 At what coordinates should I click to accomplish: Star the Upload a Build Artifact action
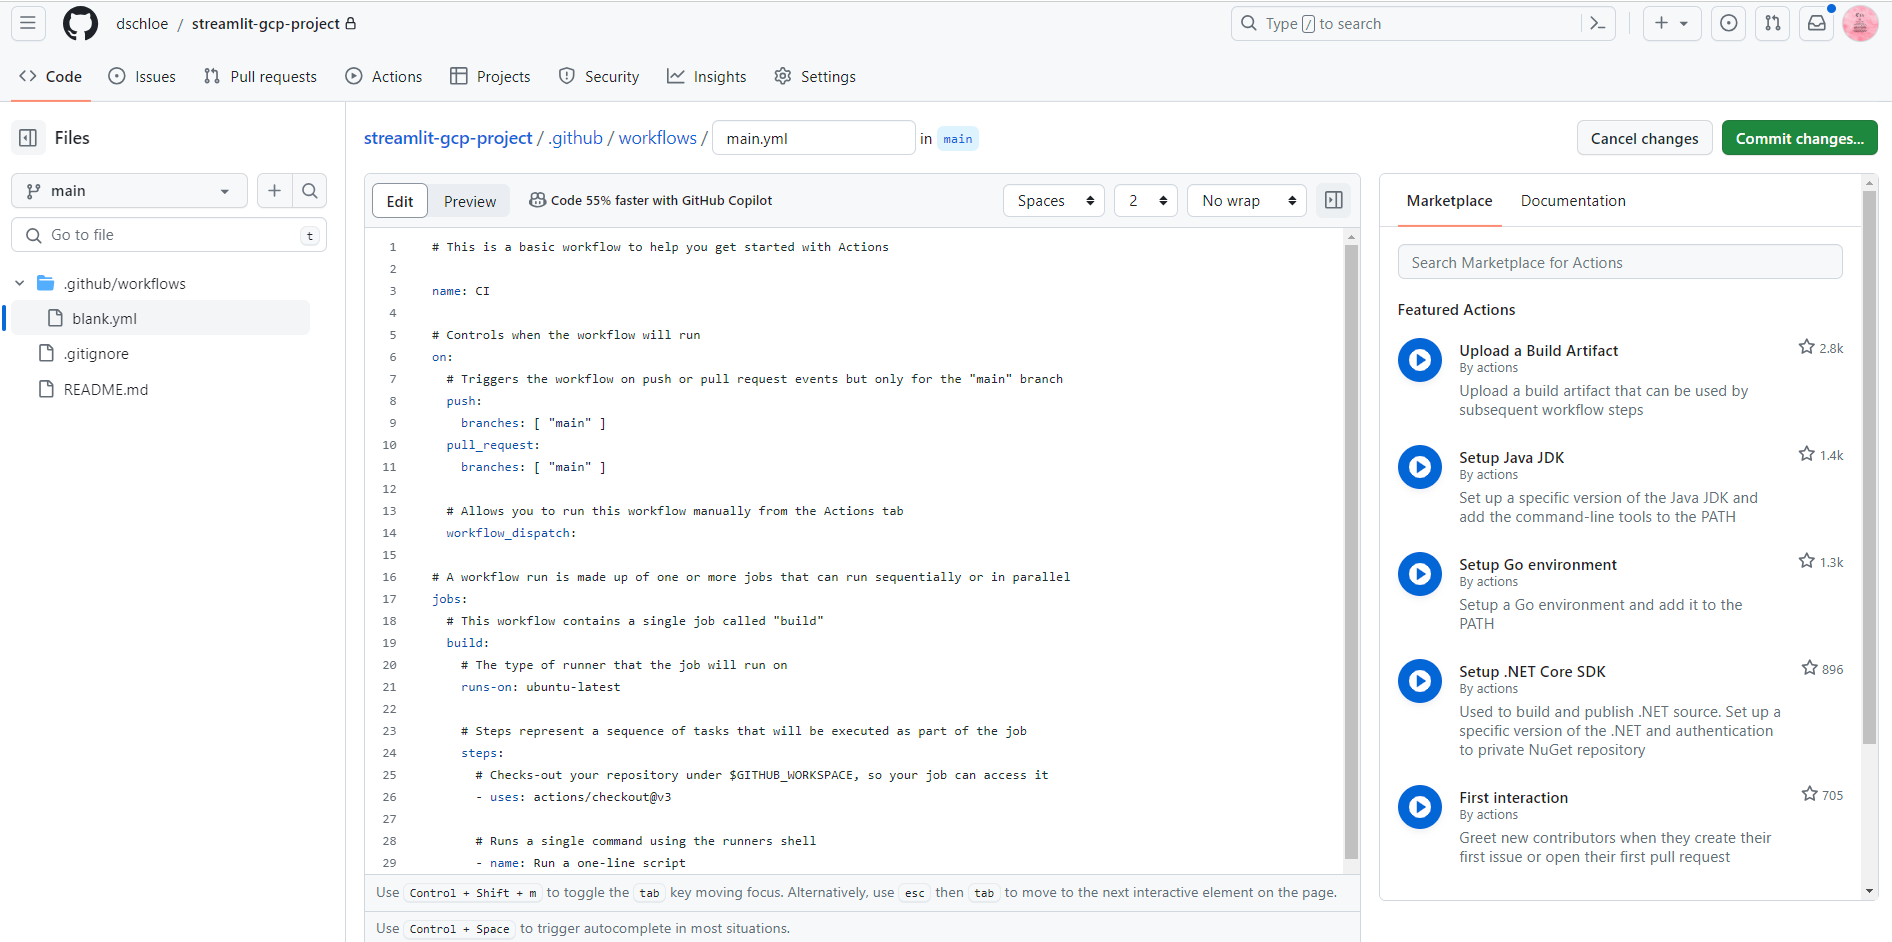(x=1806, y=347)
